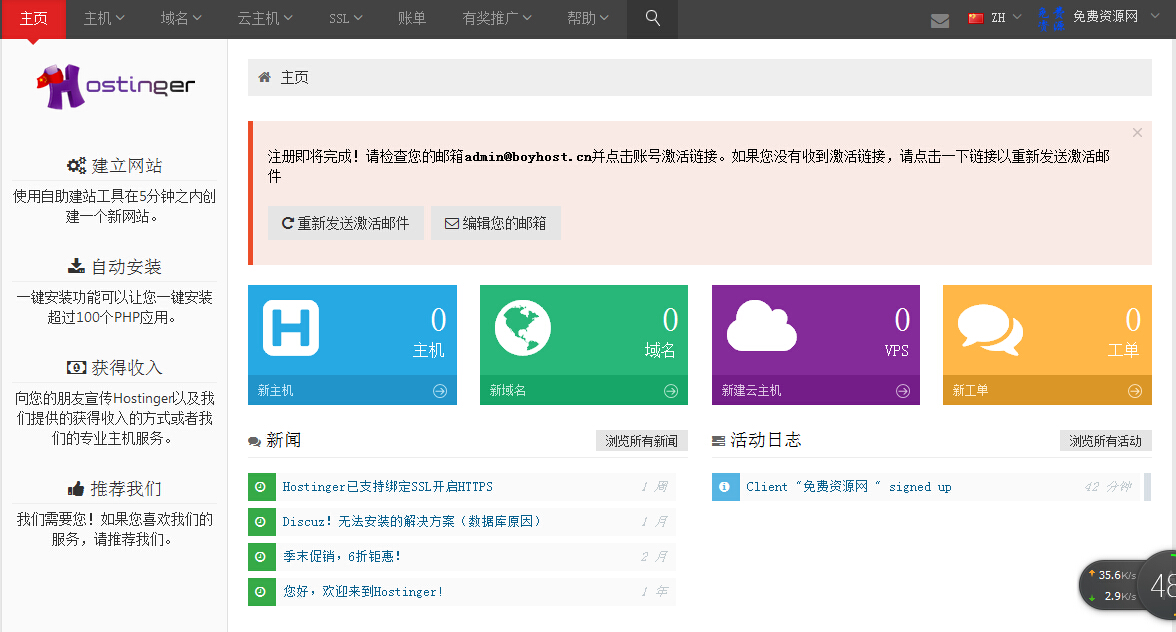Open the search magnifier icon
This screenshot has width=1176, height=632.
(652, 18)
